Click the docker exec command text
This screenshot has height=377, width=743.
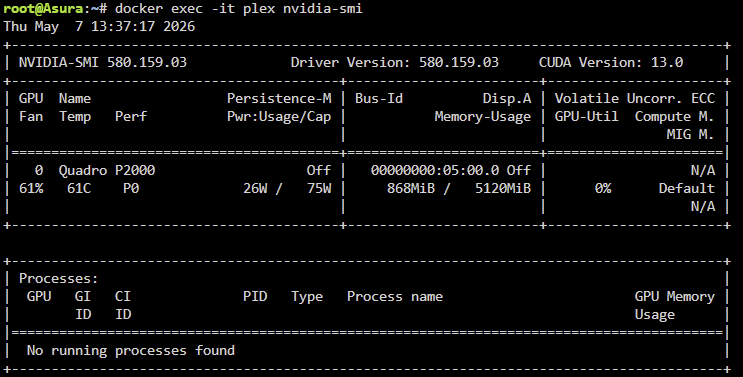[x=239, y=9]
